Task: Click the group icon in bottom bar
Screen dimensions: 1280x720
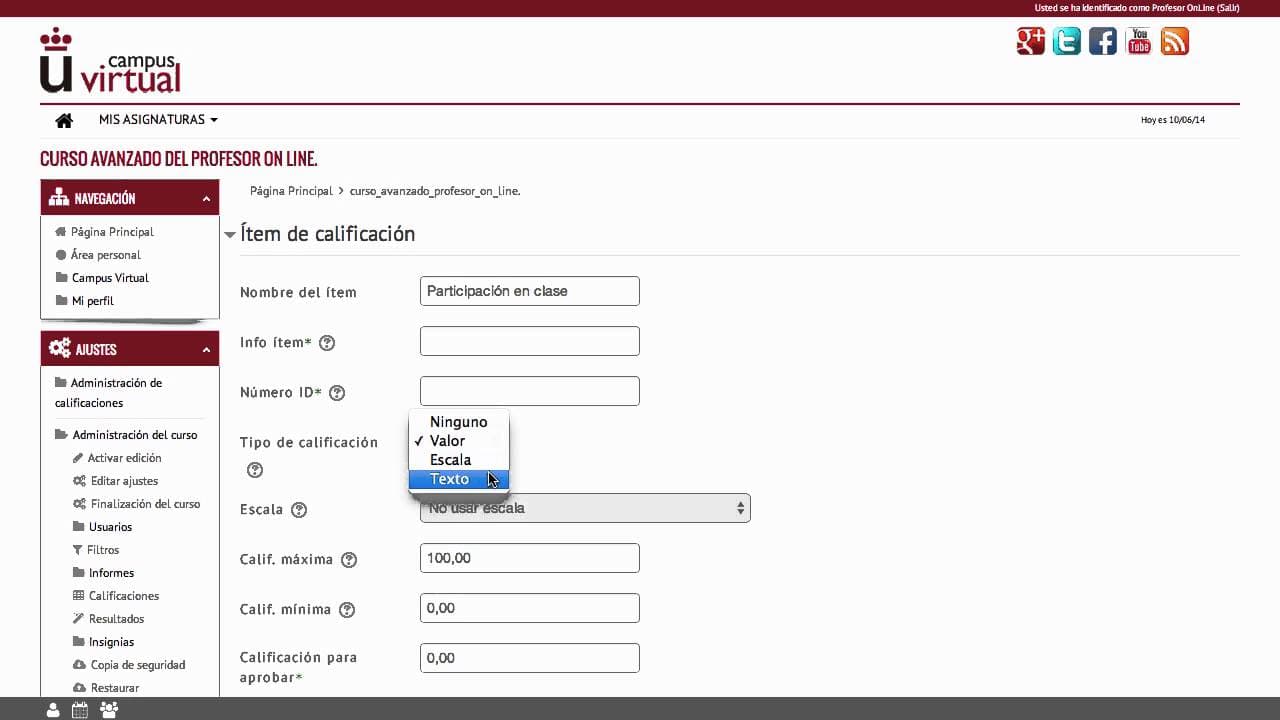Action: (109, 710)
